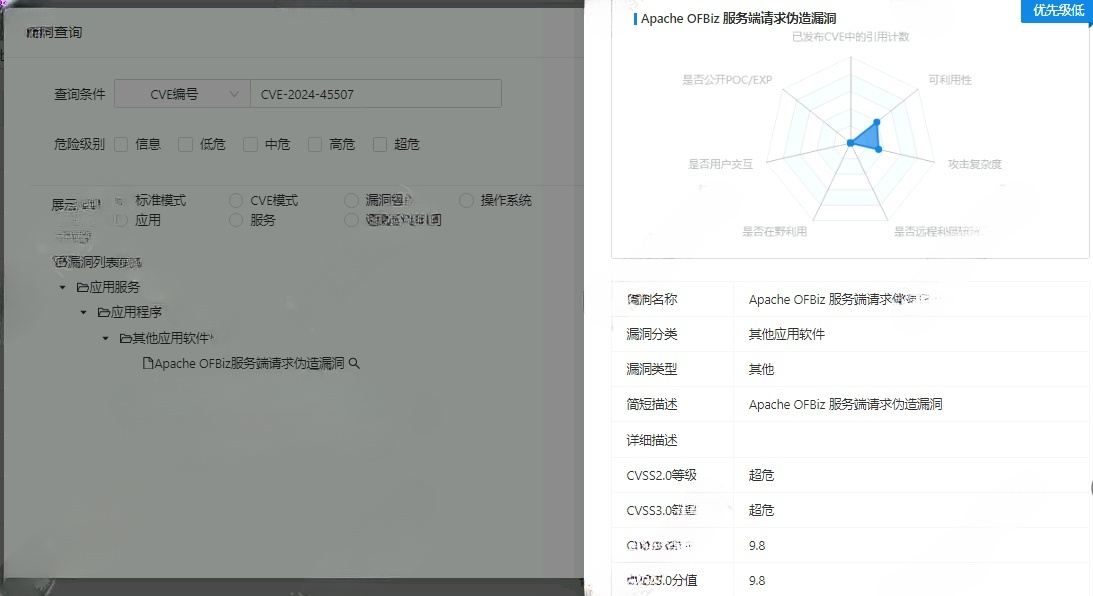1093x596 pixels.
Task: Collapse the 其他应用软件 tree node
Action: [x=105, y=338]
